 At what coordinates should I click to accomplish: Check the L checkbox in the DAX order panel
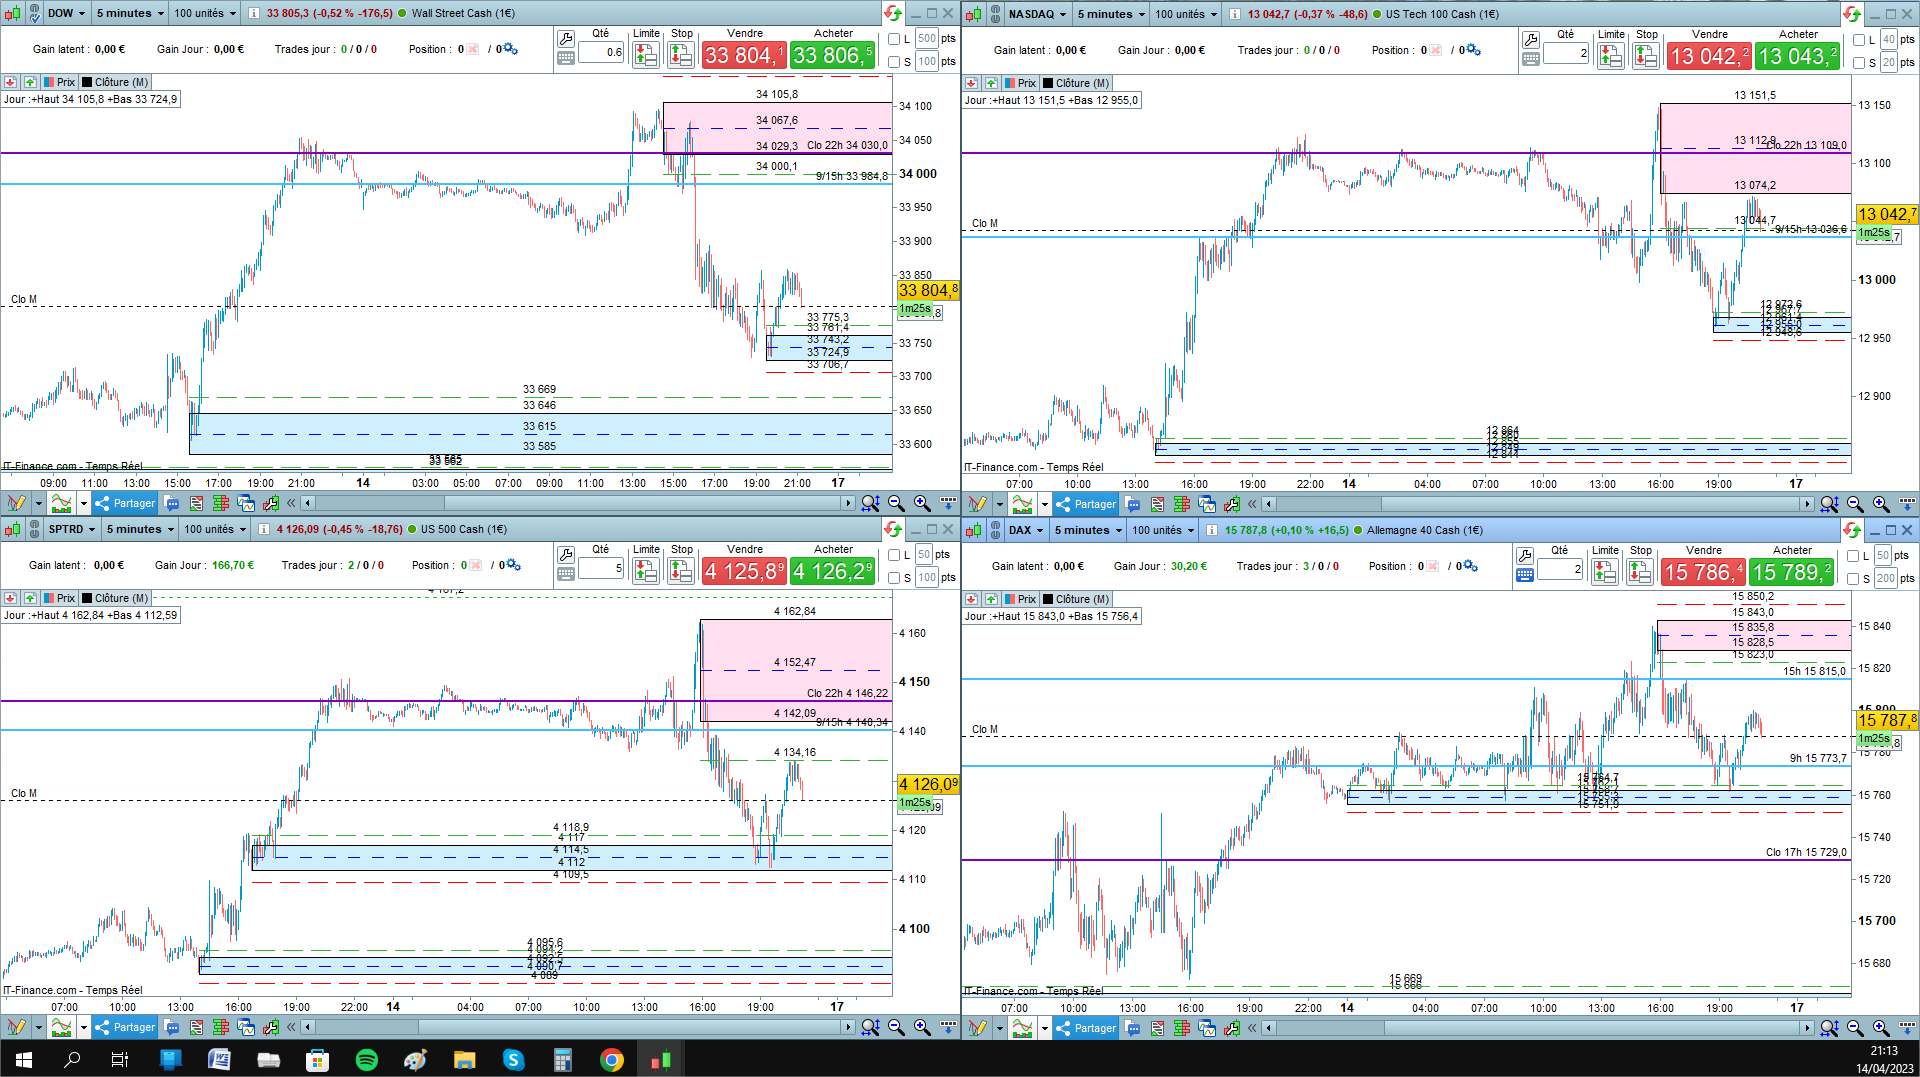click(x=1854, y=556)
